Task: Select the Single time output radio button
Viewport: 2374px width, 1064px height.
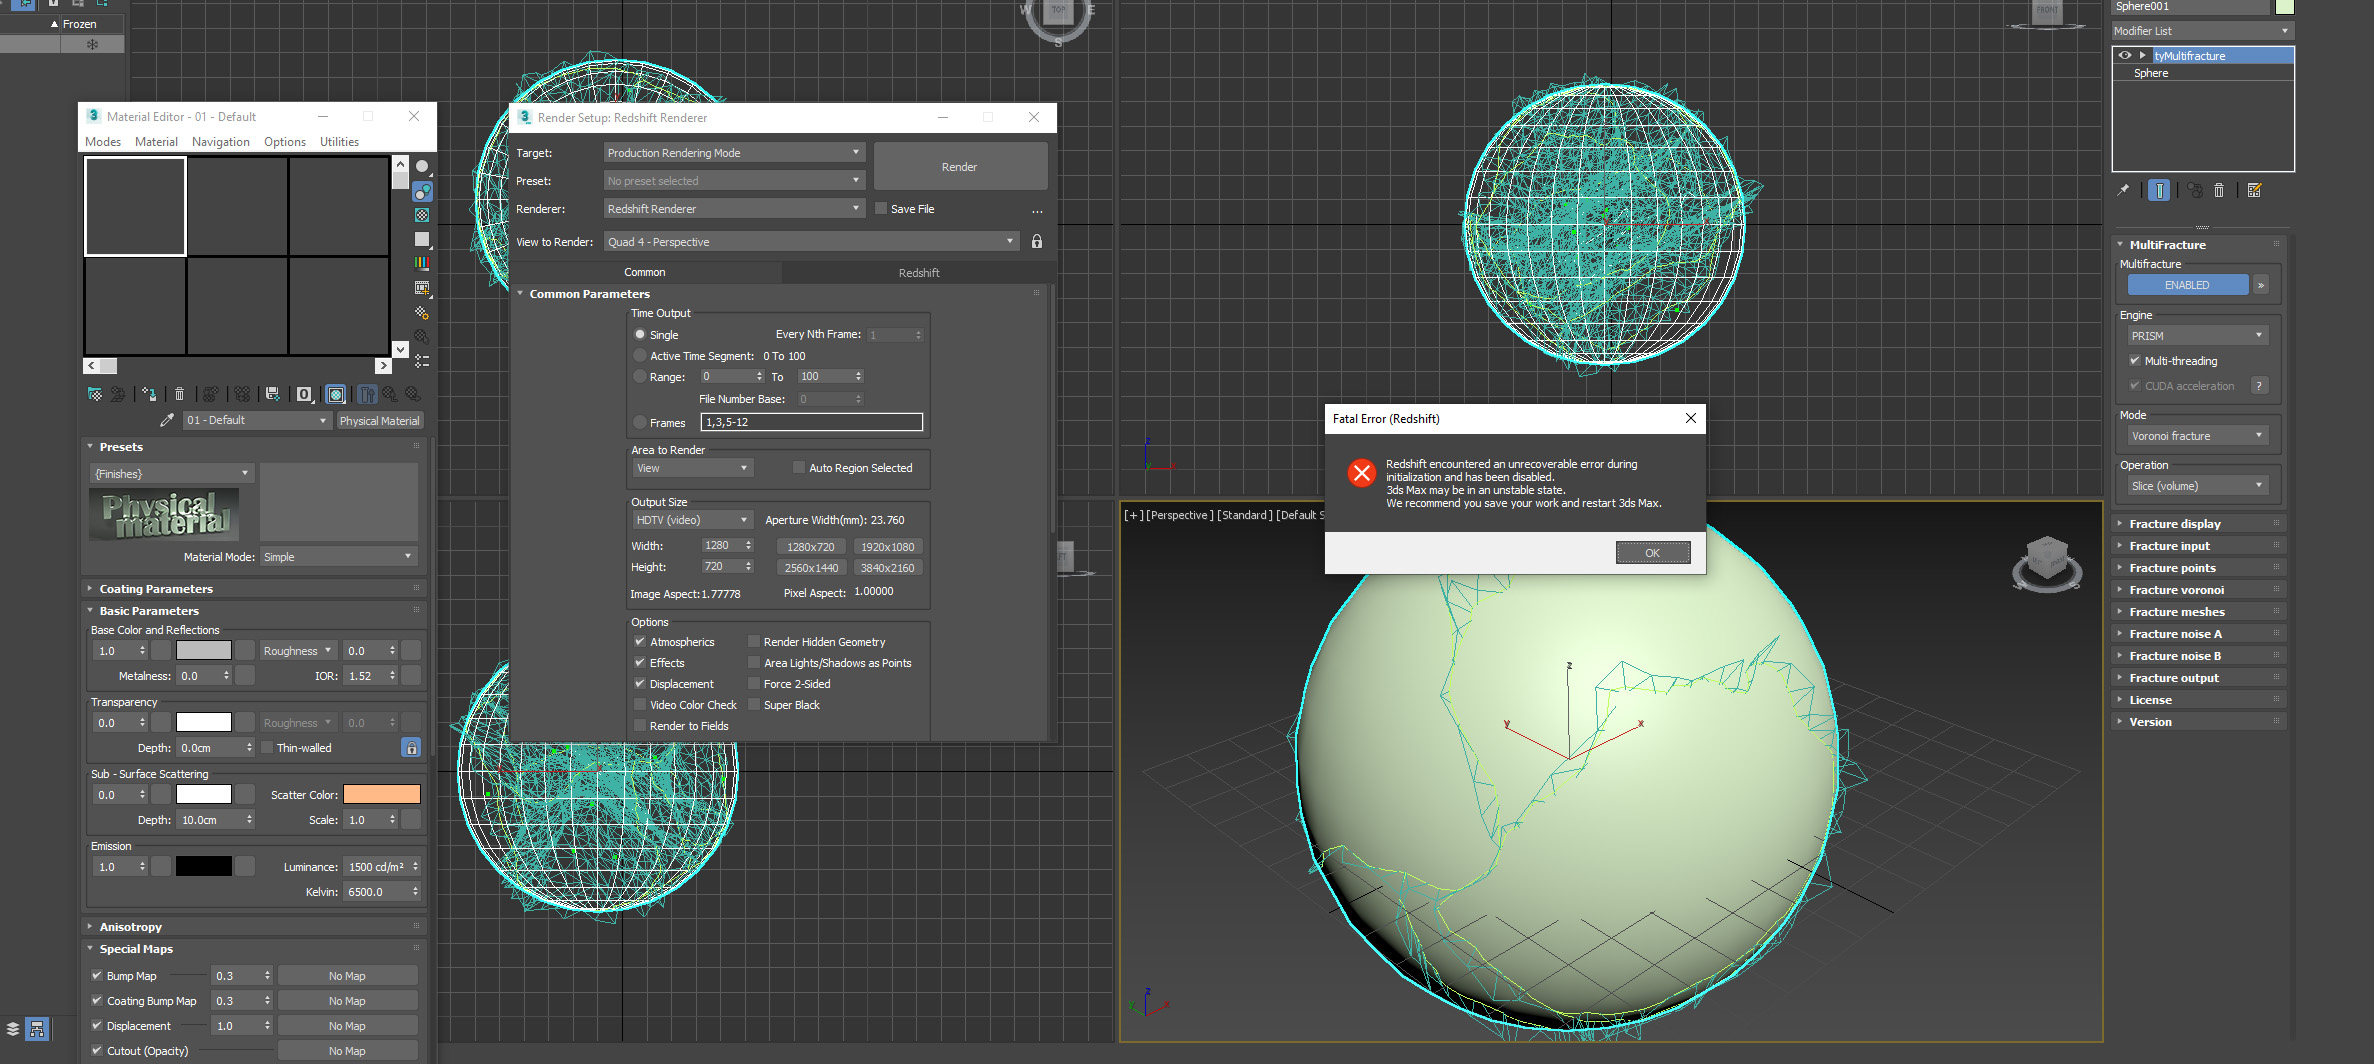Action: 640,334
